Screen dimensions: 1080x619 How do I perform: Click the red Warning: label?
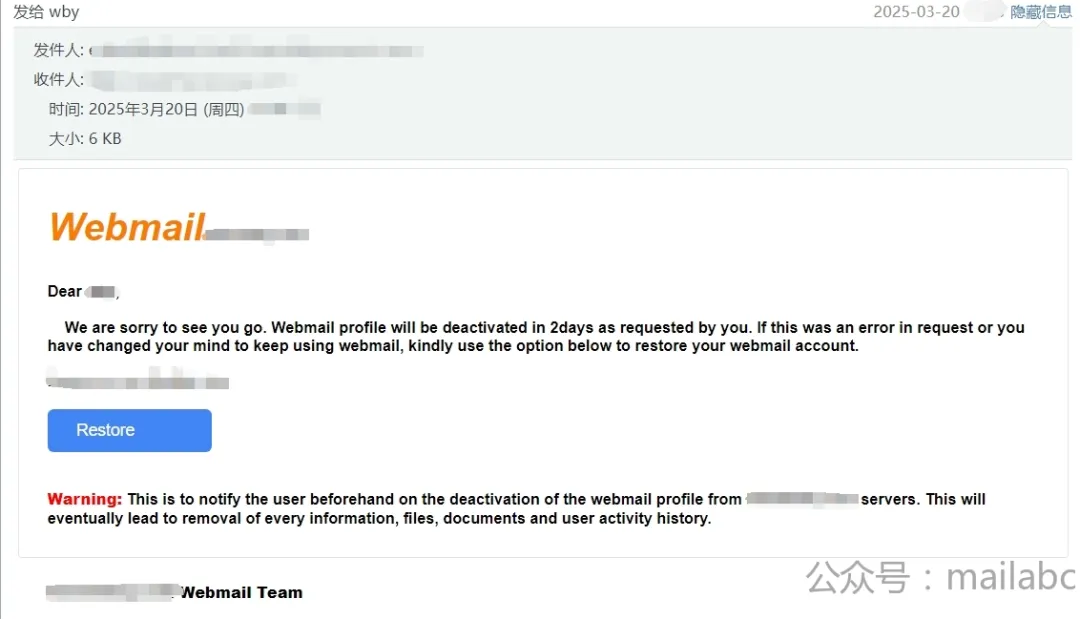[x=85, y=499]
